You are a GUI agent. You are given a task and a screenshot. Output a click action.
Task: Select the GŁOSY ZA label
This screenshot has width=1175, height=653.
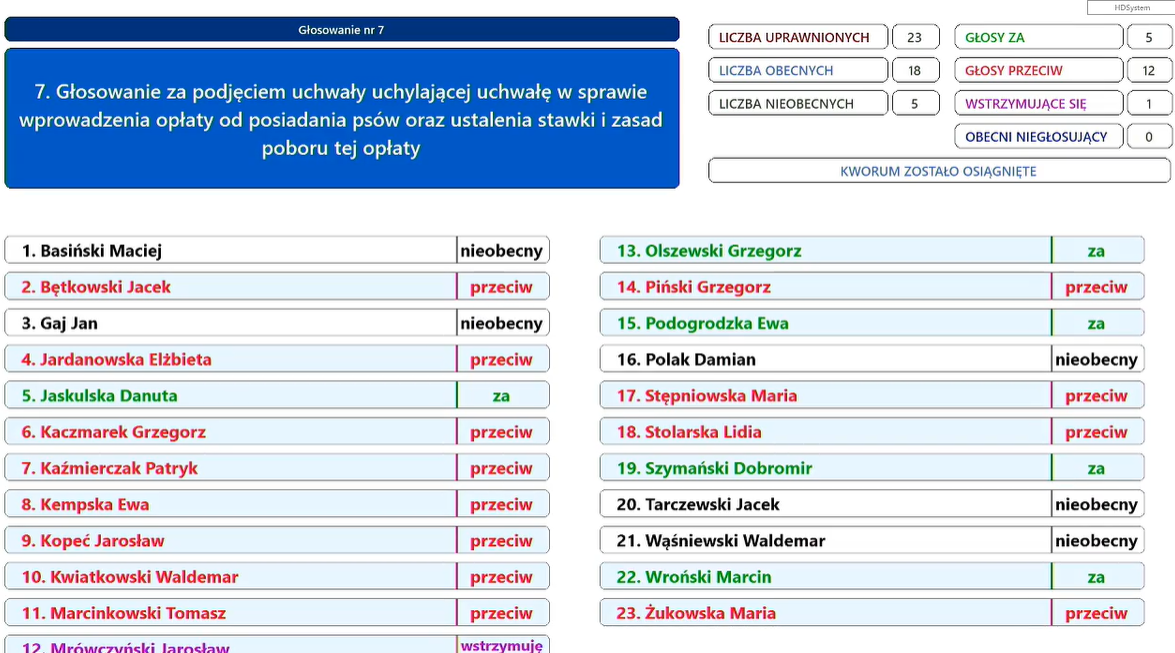click(1037, 38)
